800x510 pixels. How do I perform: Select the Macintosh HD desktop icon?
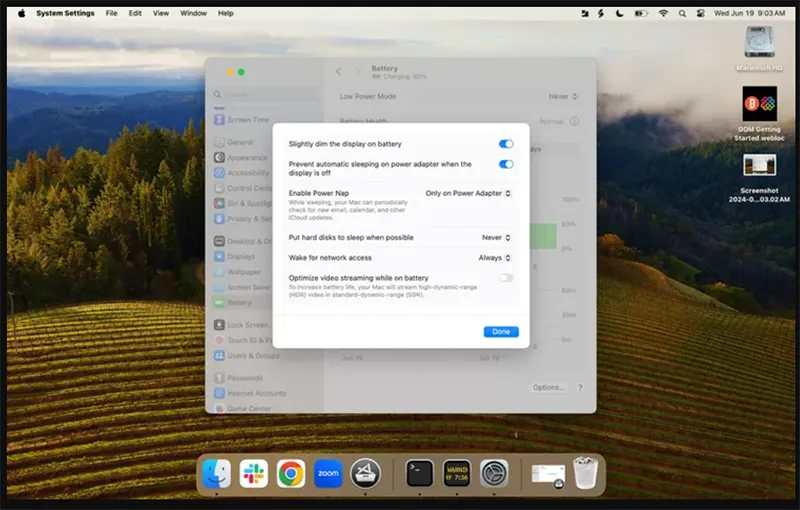(x=759, y=49)
